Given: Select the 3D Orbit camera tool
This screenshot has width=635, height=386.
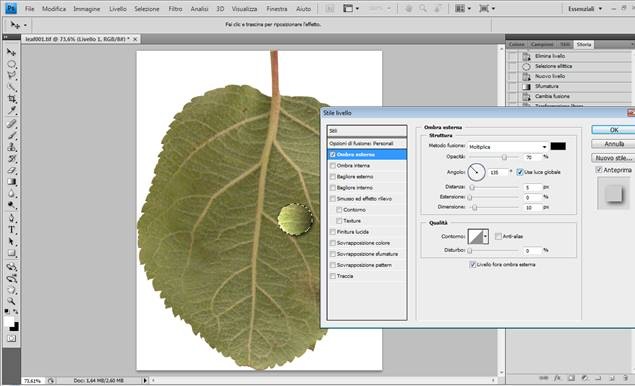Looking at the screenshot, I should tap(11, 278).
